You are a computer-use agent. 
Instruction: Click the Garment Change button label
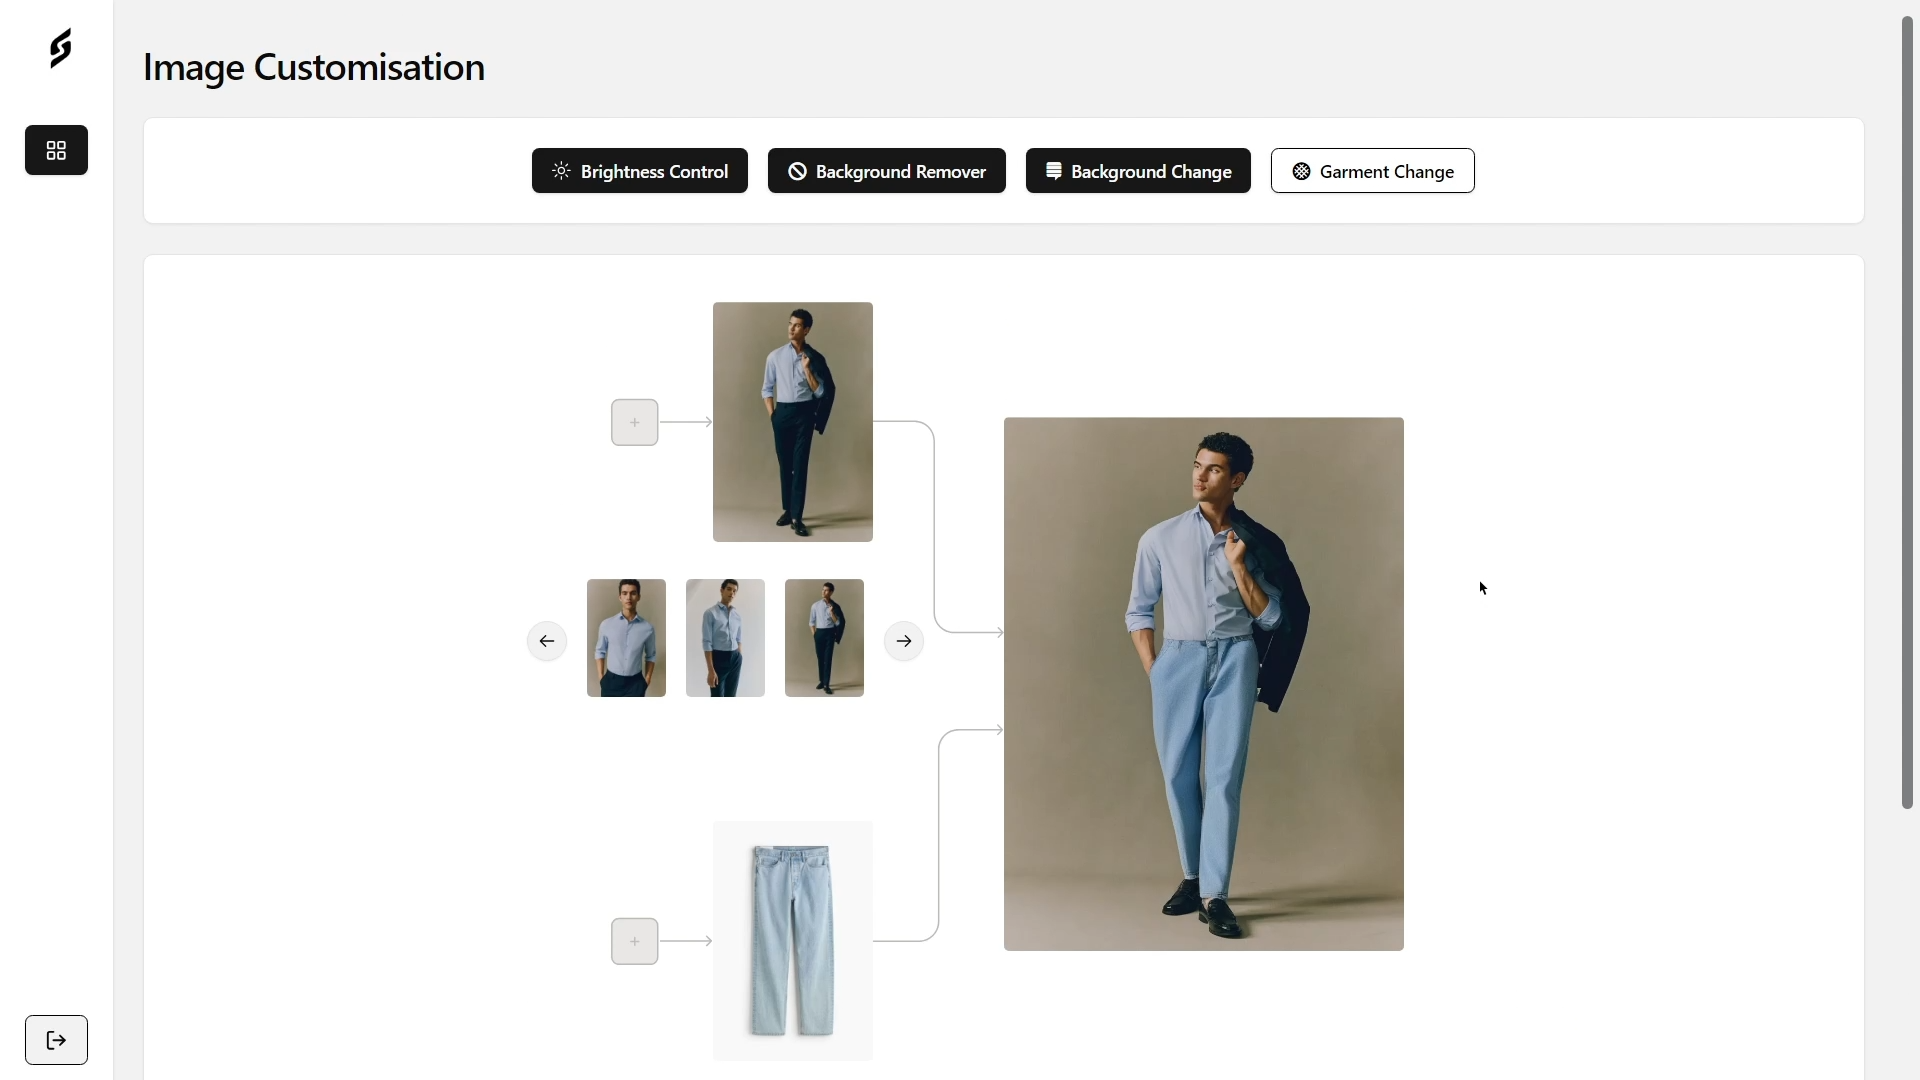1387,171
